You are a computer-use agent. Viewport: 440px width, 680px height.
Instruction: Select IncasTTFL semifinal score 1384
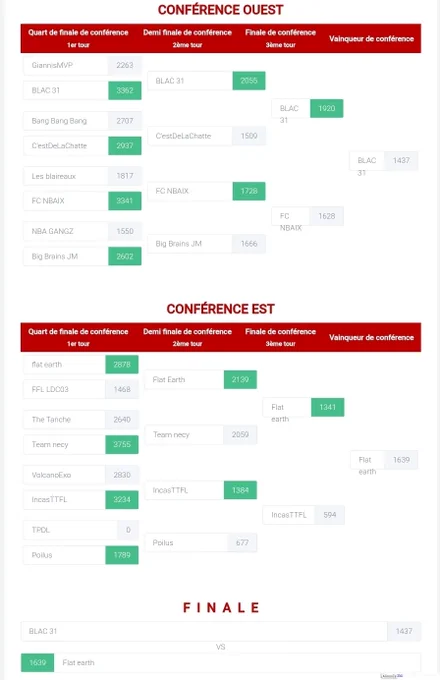240,490
